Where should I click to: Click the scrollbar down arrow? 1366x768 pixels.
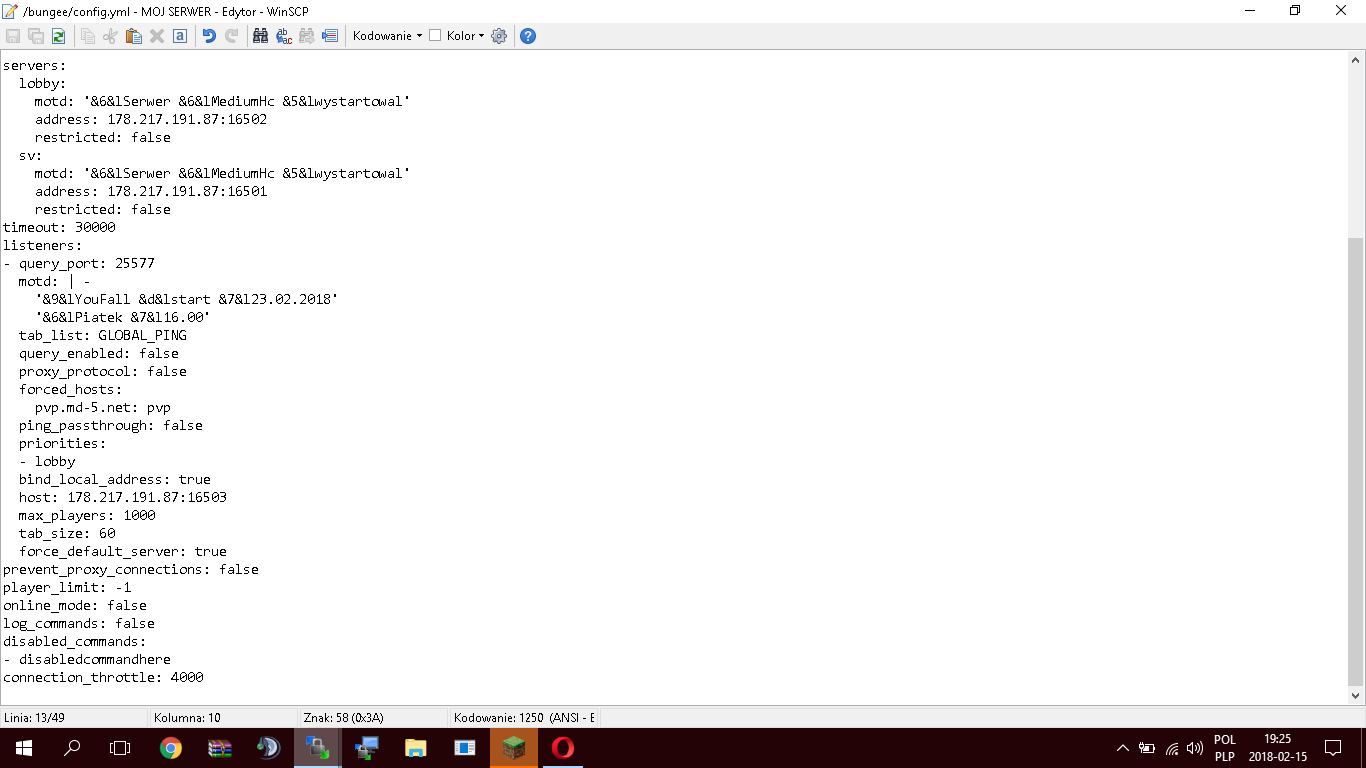(x=1356, y=695)
